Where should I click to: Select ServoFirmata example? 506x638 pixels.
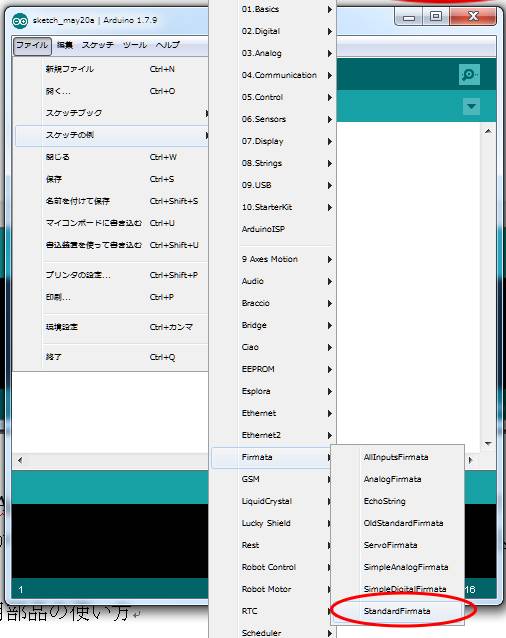(397, 545)
